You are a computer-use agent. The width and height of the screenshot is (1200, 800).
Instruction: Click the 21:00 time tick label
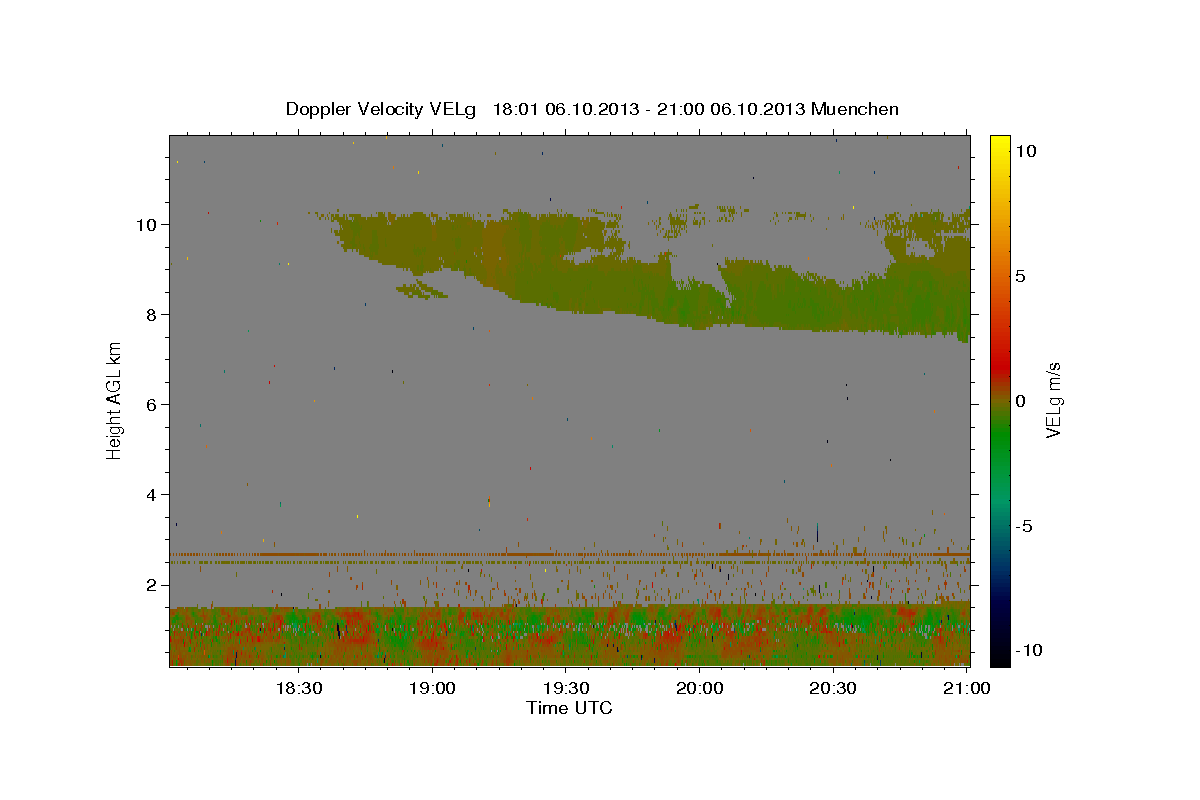967,688
